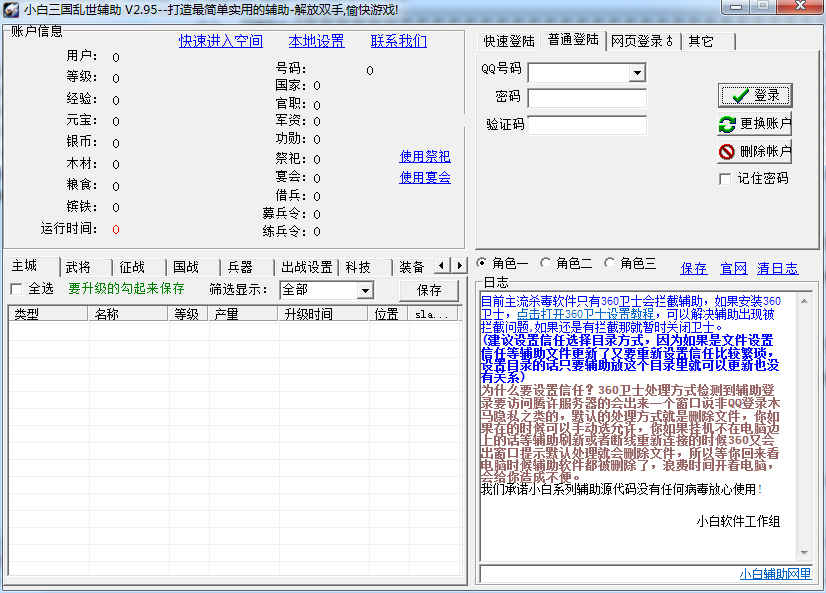Click the 小白软件工作组 signature text
This screenshot has height=593, width=826.
click(738, 521)
